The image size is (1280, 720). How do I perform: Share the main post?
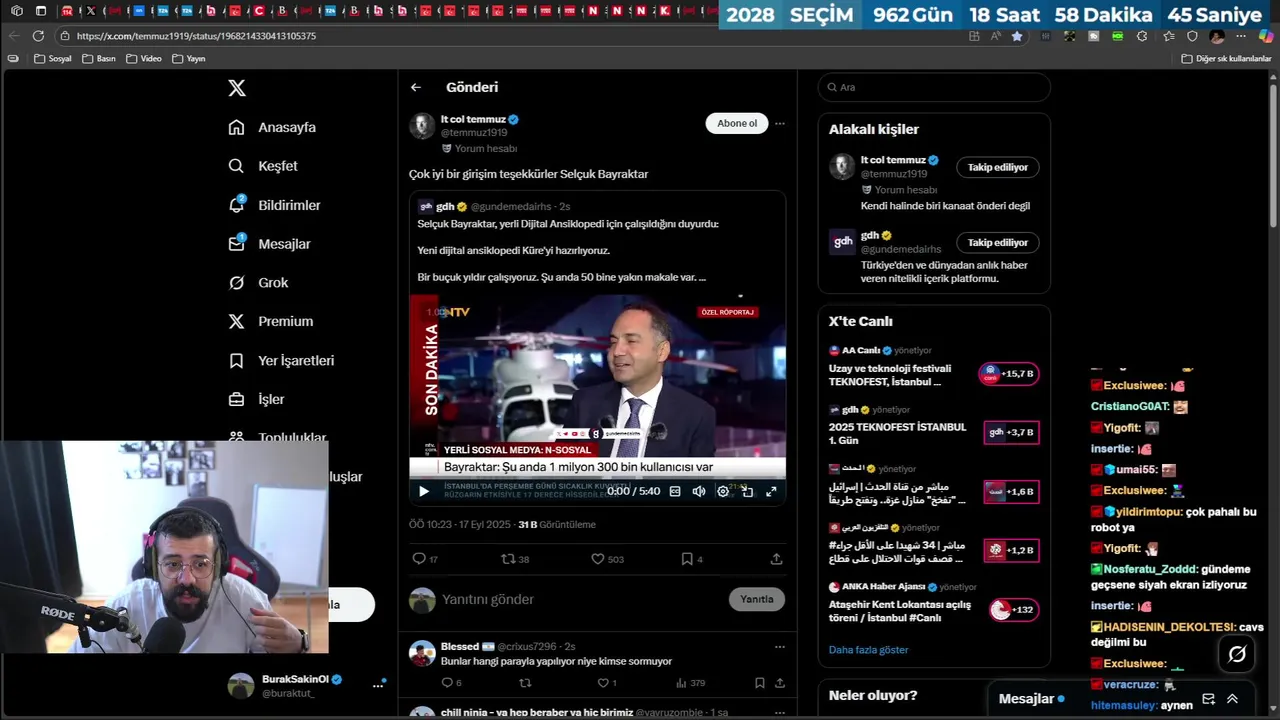[x=776, y=559]
